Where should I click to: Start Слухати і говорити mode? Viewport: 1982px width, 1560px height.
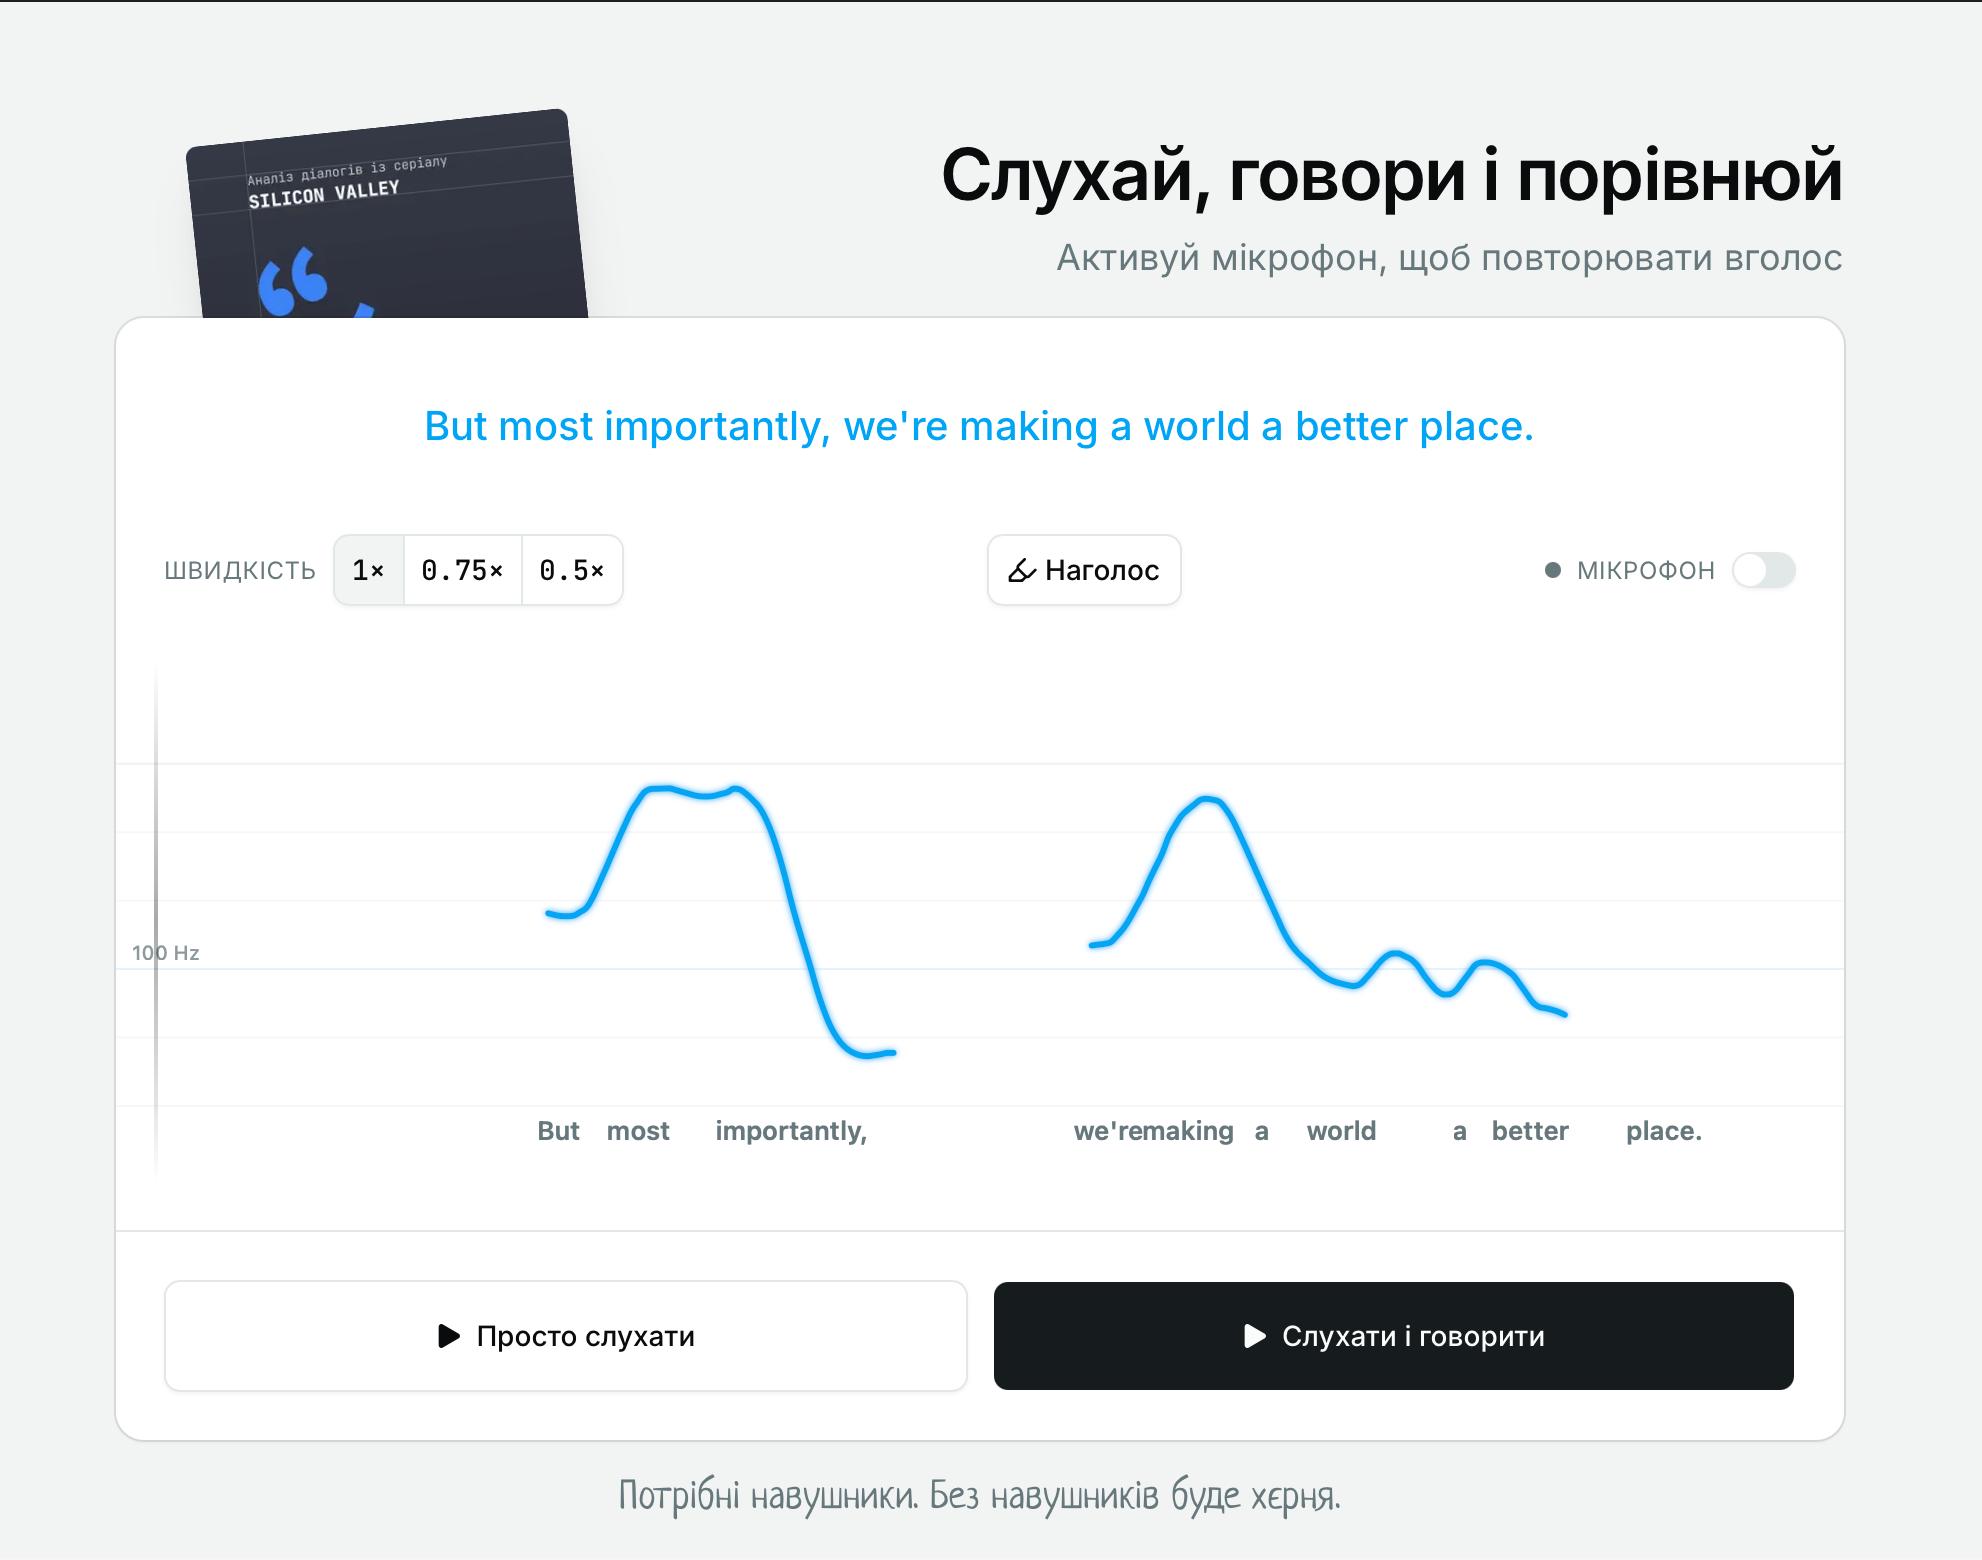tap(1394, 1336)
